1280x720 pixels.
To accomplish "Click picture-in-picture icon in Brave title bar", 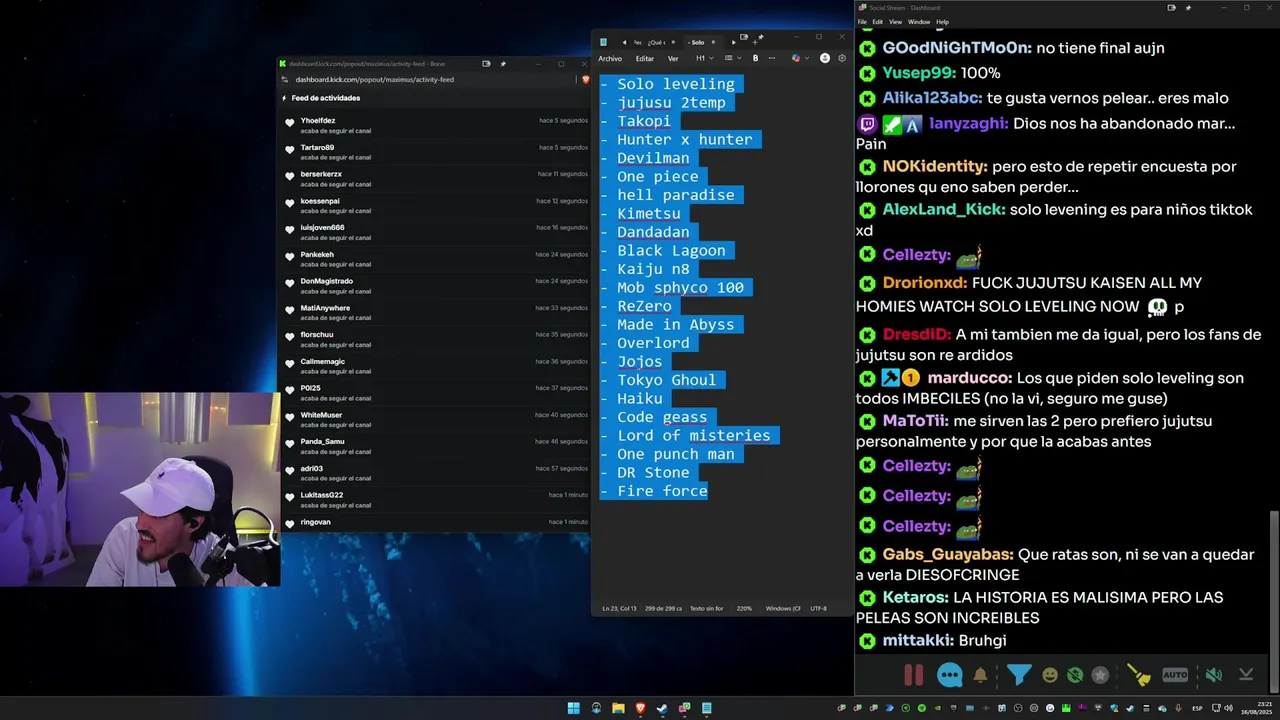I will coord(486,63).
